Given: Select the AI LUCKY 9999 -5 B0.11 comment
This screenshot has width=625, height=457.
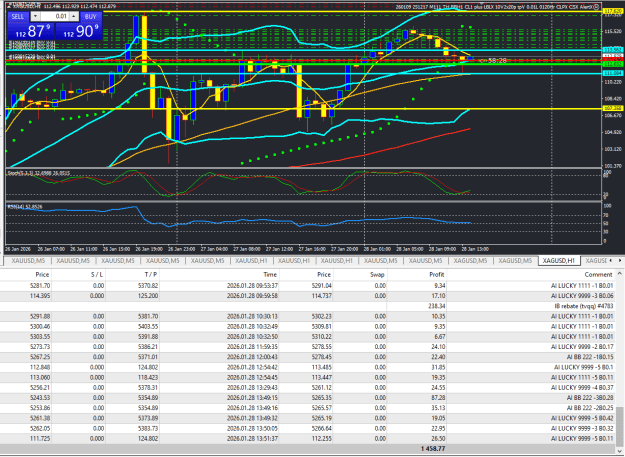Looking at the screenshot, I should pyautogui.click(x=582, y=438).
